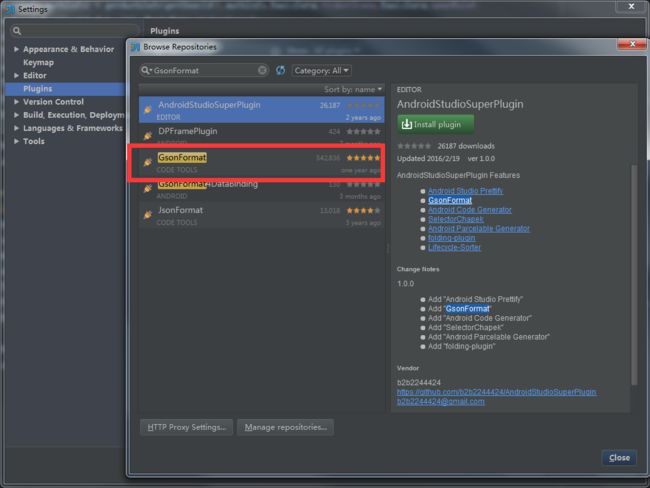Select Plugins in Settings tree
Viewport: 650px width, 488px height.
click(65, 89)
